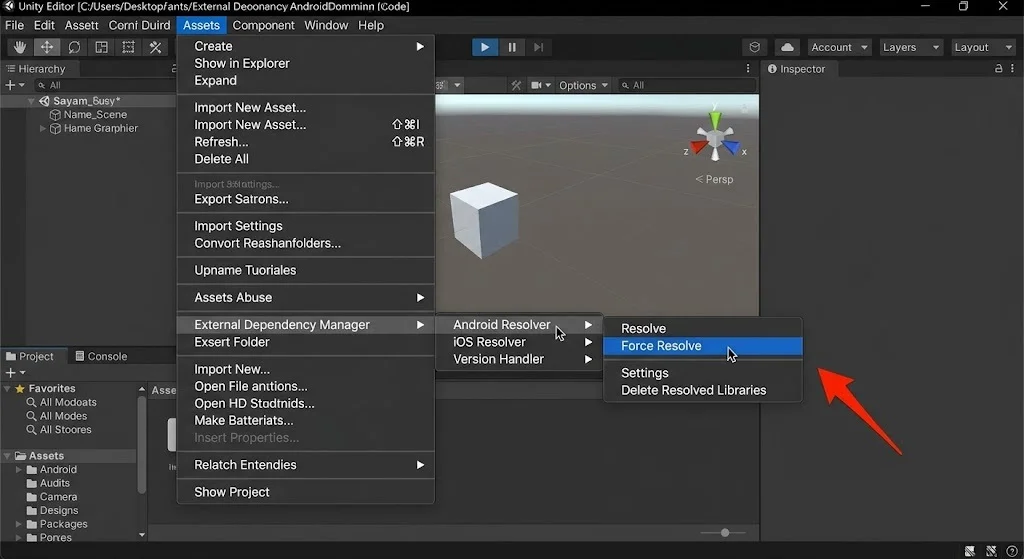Screen dimensions: 1024x559
Task: Open scene view kebab menu
Action: [748, 69]
